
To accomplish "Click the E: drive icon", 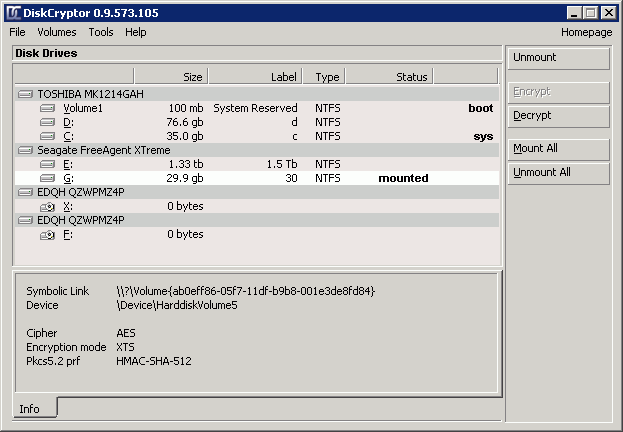I will tap(48, 164).
